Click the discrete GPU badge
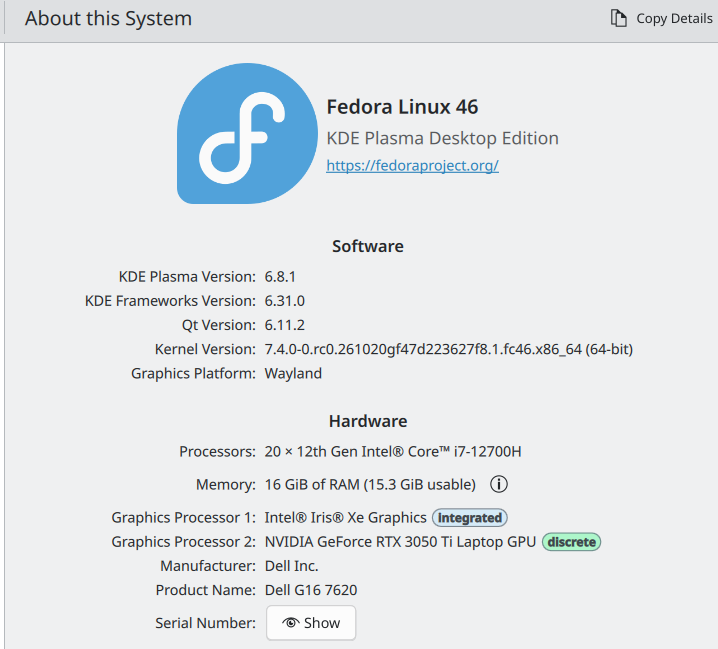The width and height of the screenshot is (718, 649). click(571, 542)
